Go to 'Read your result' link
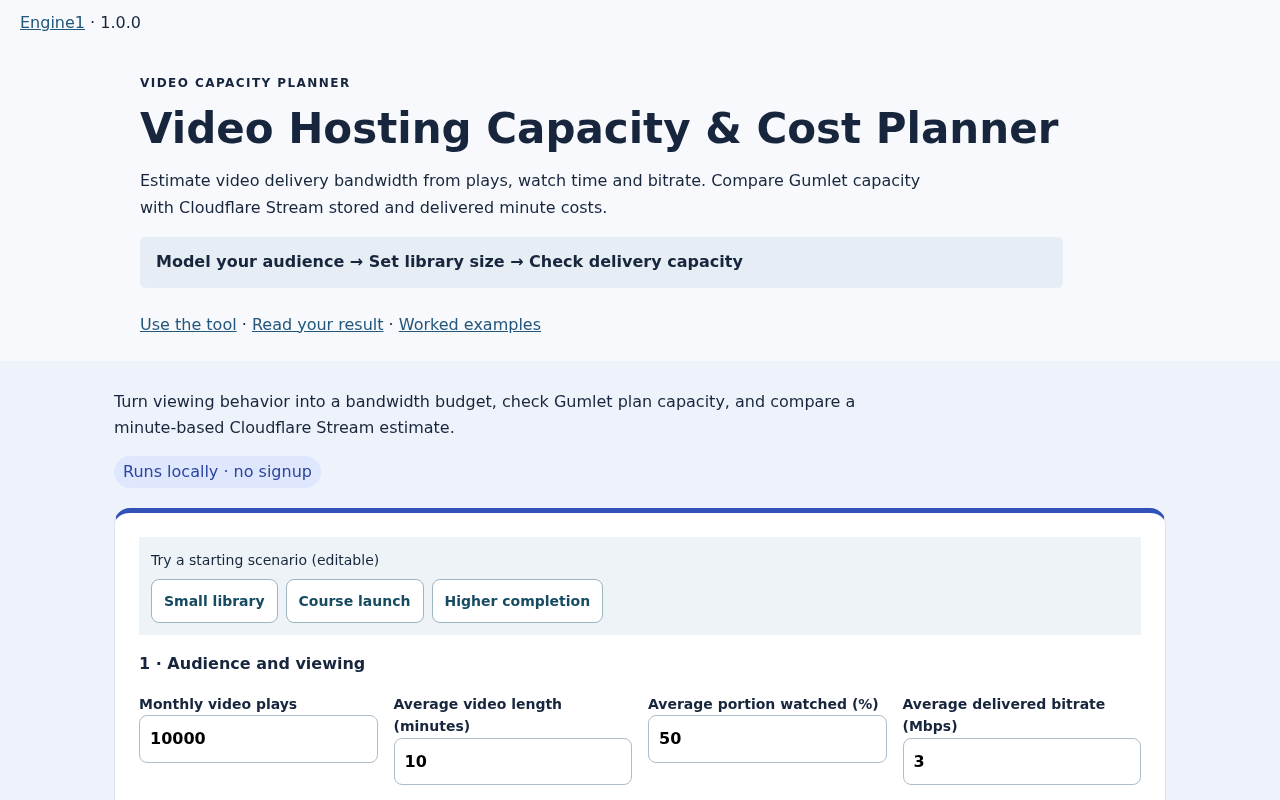Image resolution: width=1280 pixels, height=800 pixels. [x=317, y=324]
